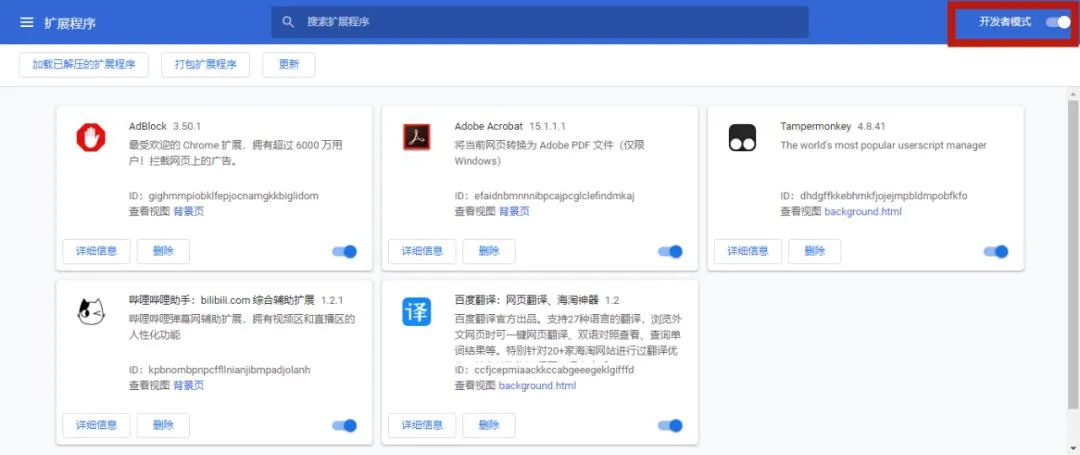The image size is (1080, 455).
Task: Click the Adobe Acrobat PDF icon
Action: click(x=416, y=138)
